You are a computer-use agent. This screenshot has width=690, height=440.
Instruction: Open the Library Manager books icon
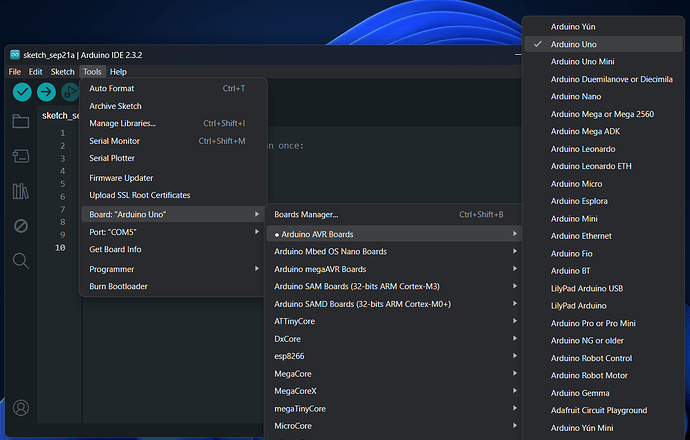point(21,191)
